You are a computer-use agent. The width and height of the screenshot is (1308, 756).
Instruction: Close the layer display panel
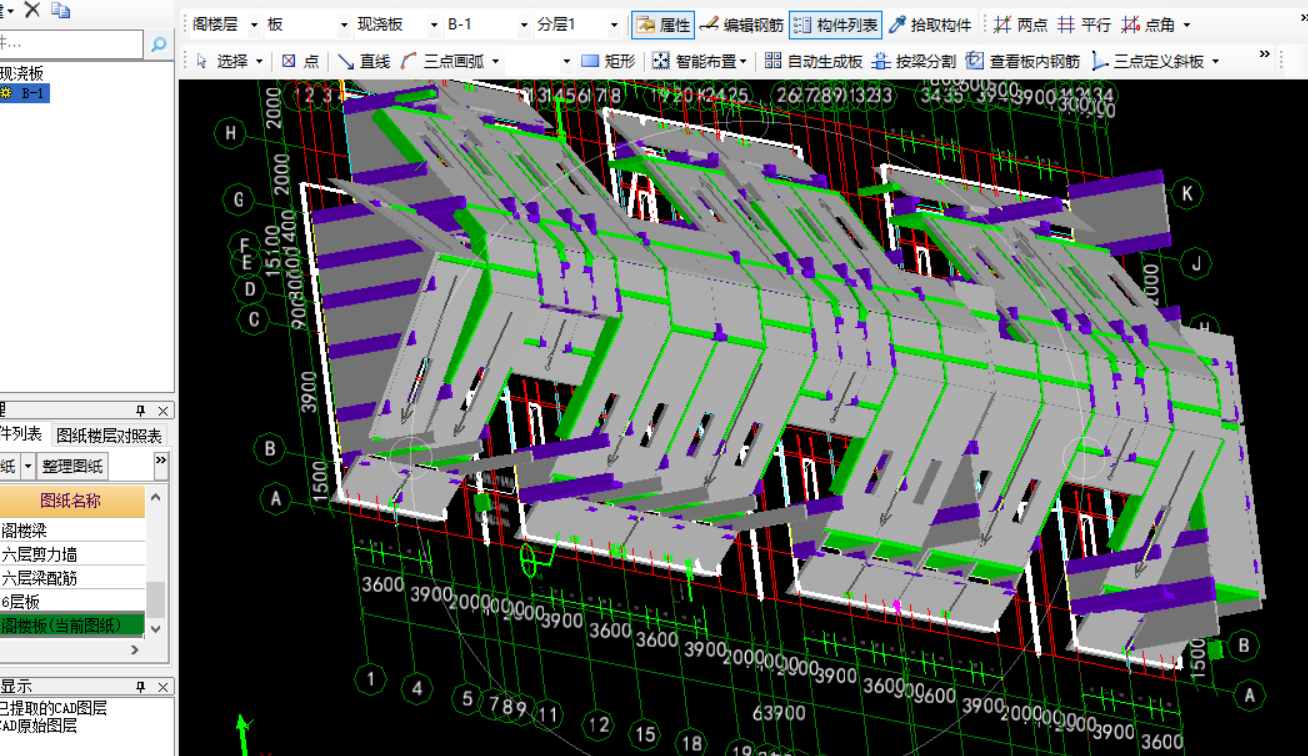(163, 687)
